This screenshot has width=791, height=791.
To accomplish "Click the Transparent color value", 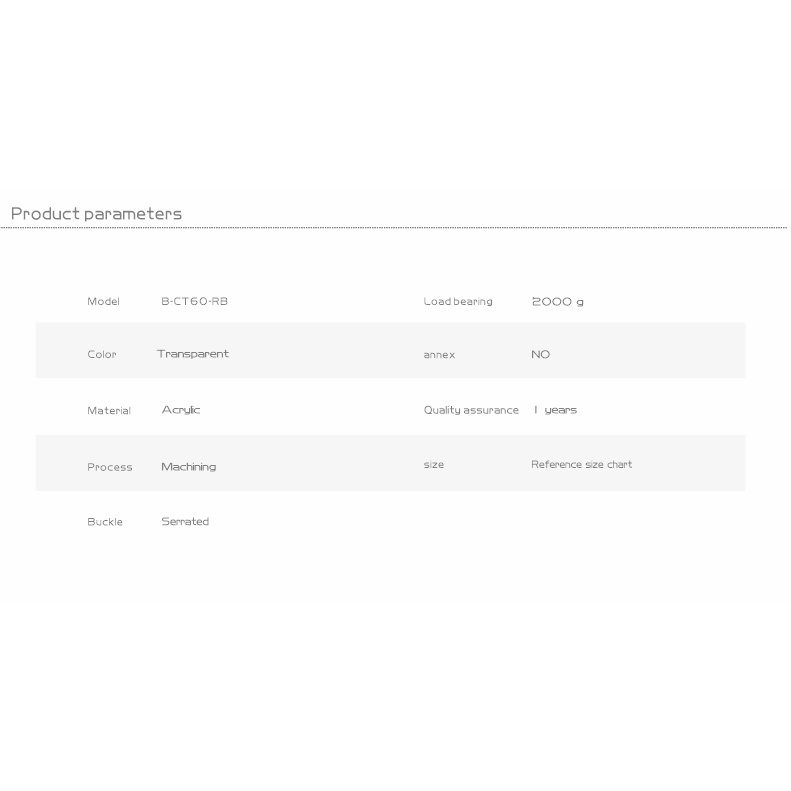I will click(193, 354).
